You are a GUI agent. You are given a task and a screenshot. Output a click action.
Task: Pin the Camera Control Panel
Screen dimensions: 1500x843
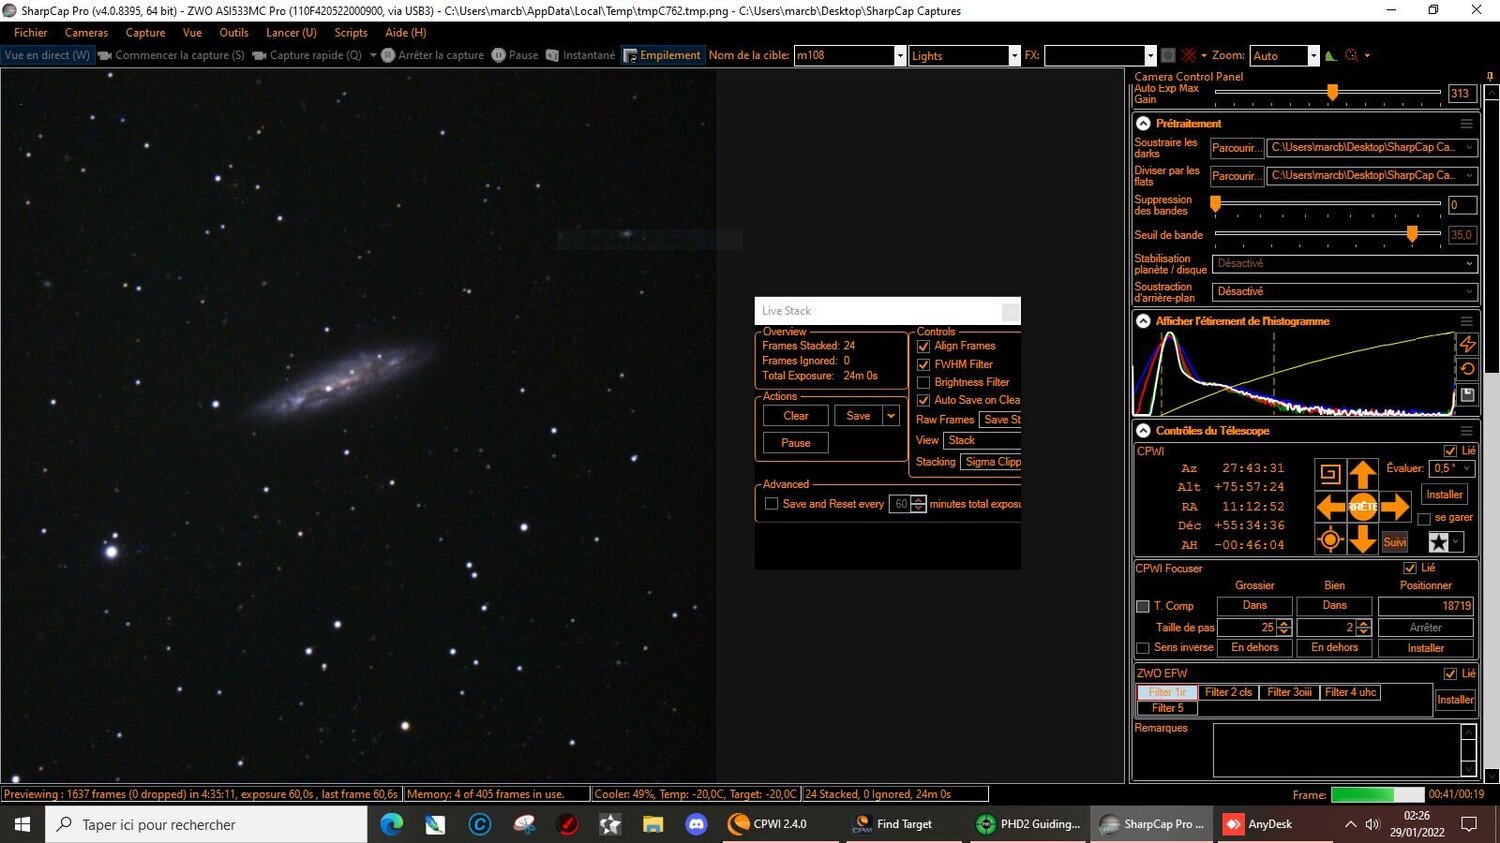click(1491, 77)
